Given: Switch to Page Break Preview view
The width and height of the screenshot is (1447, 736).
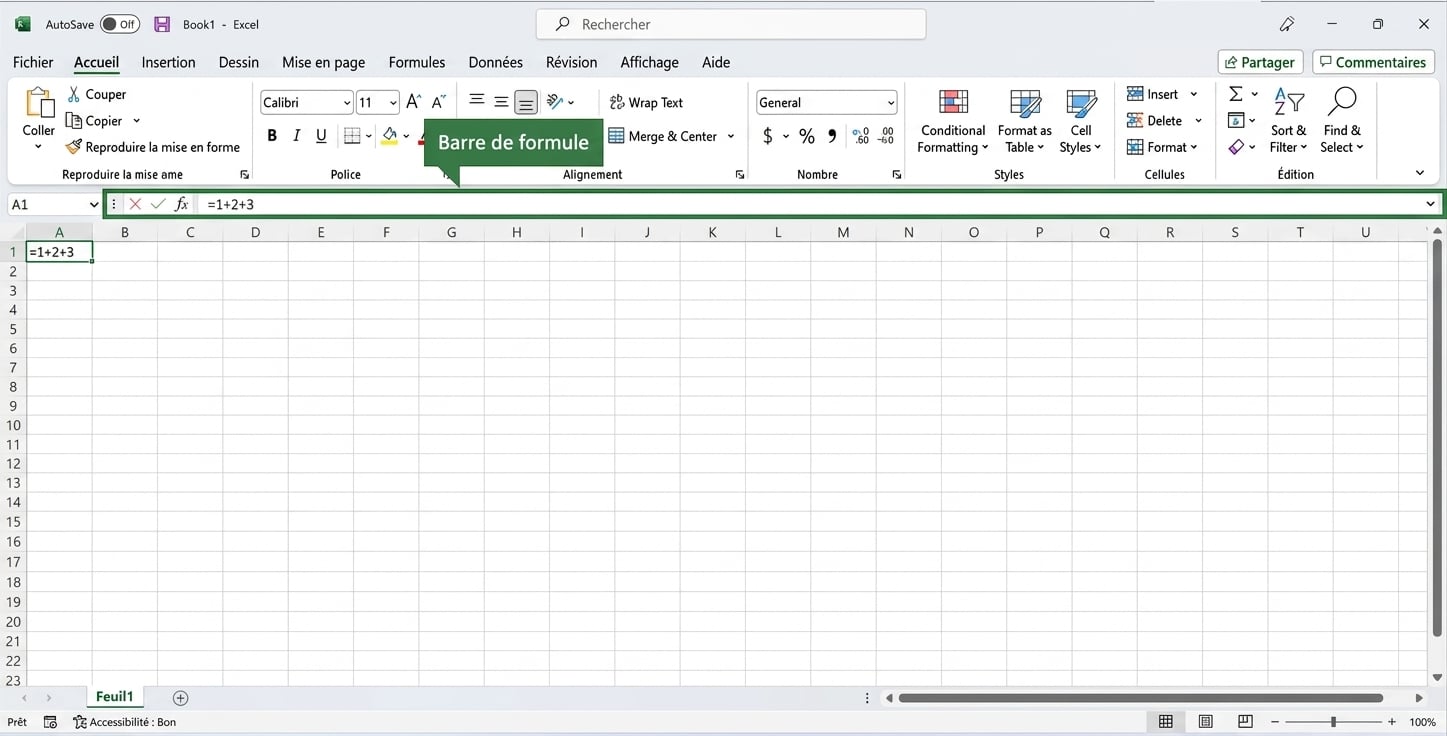Looking at the screenshot, I should (1245, 722).
